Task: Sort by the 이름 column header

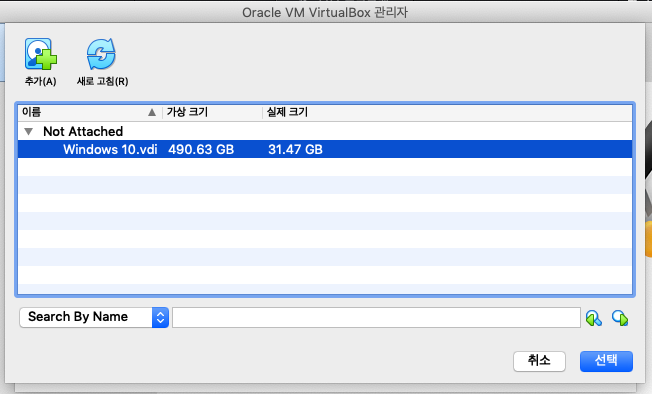Action: pyautogui.click(x=89, y=112)
